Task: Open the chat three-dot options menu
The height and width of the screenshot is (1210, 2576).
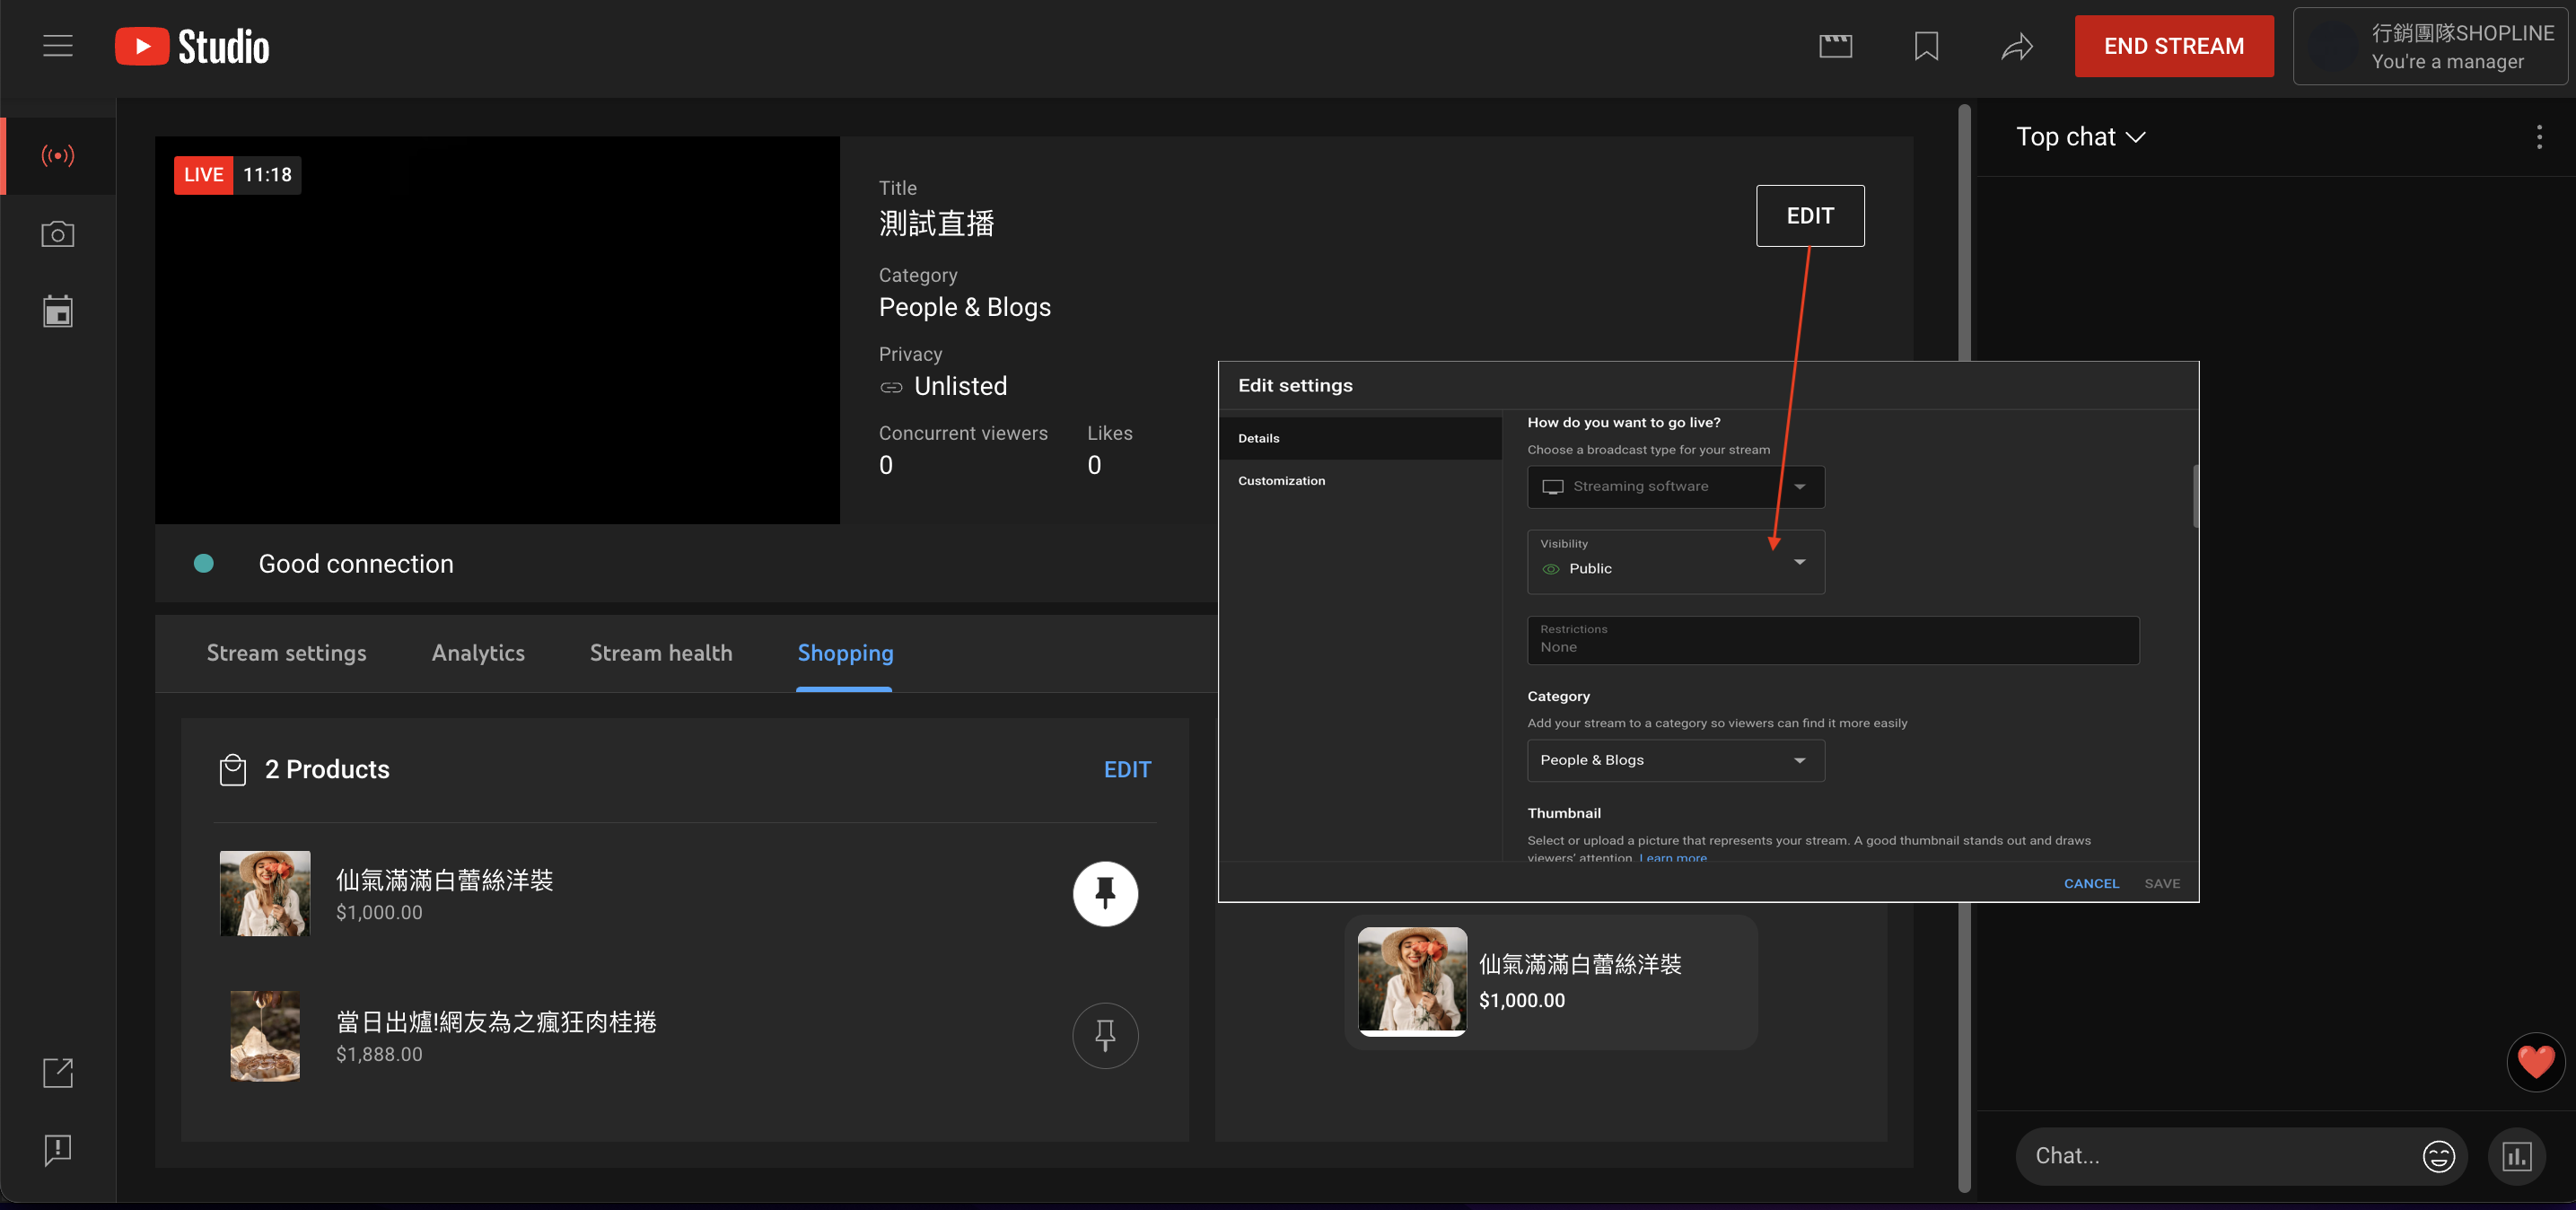Action: [2539, 137]
